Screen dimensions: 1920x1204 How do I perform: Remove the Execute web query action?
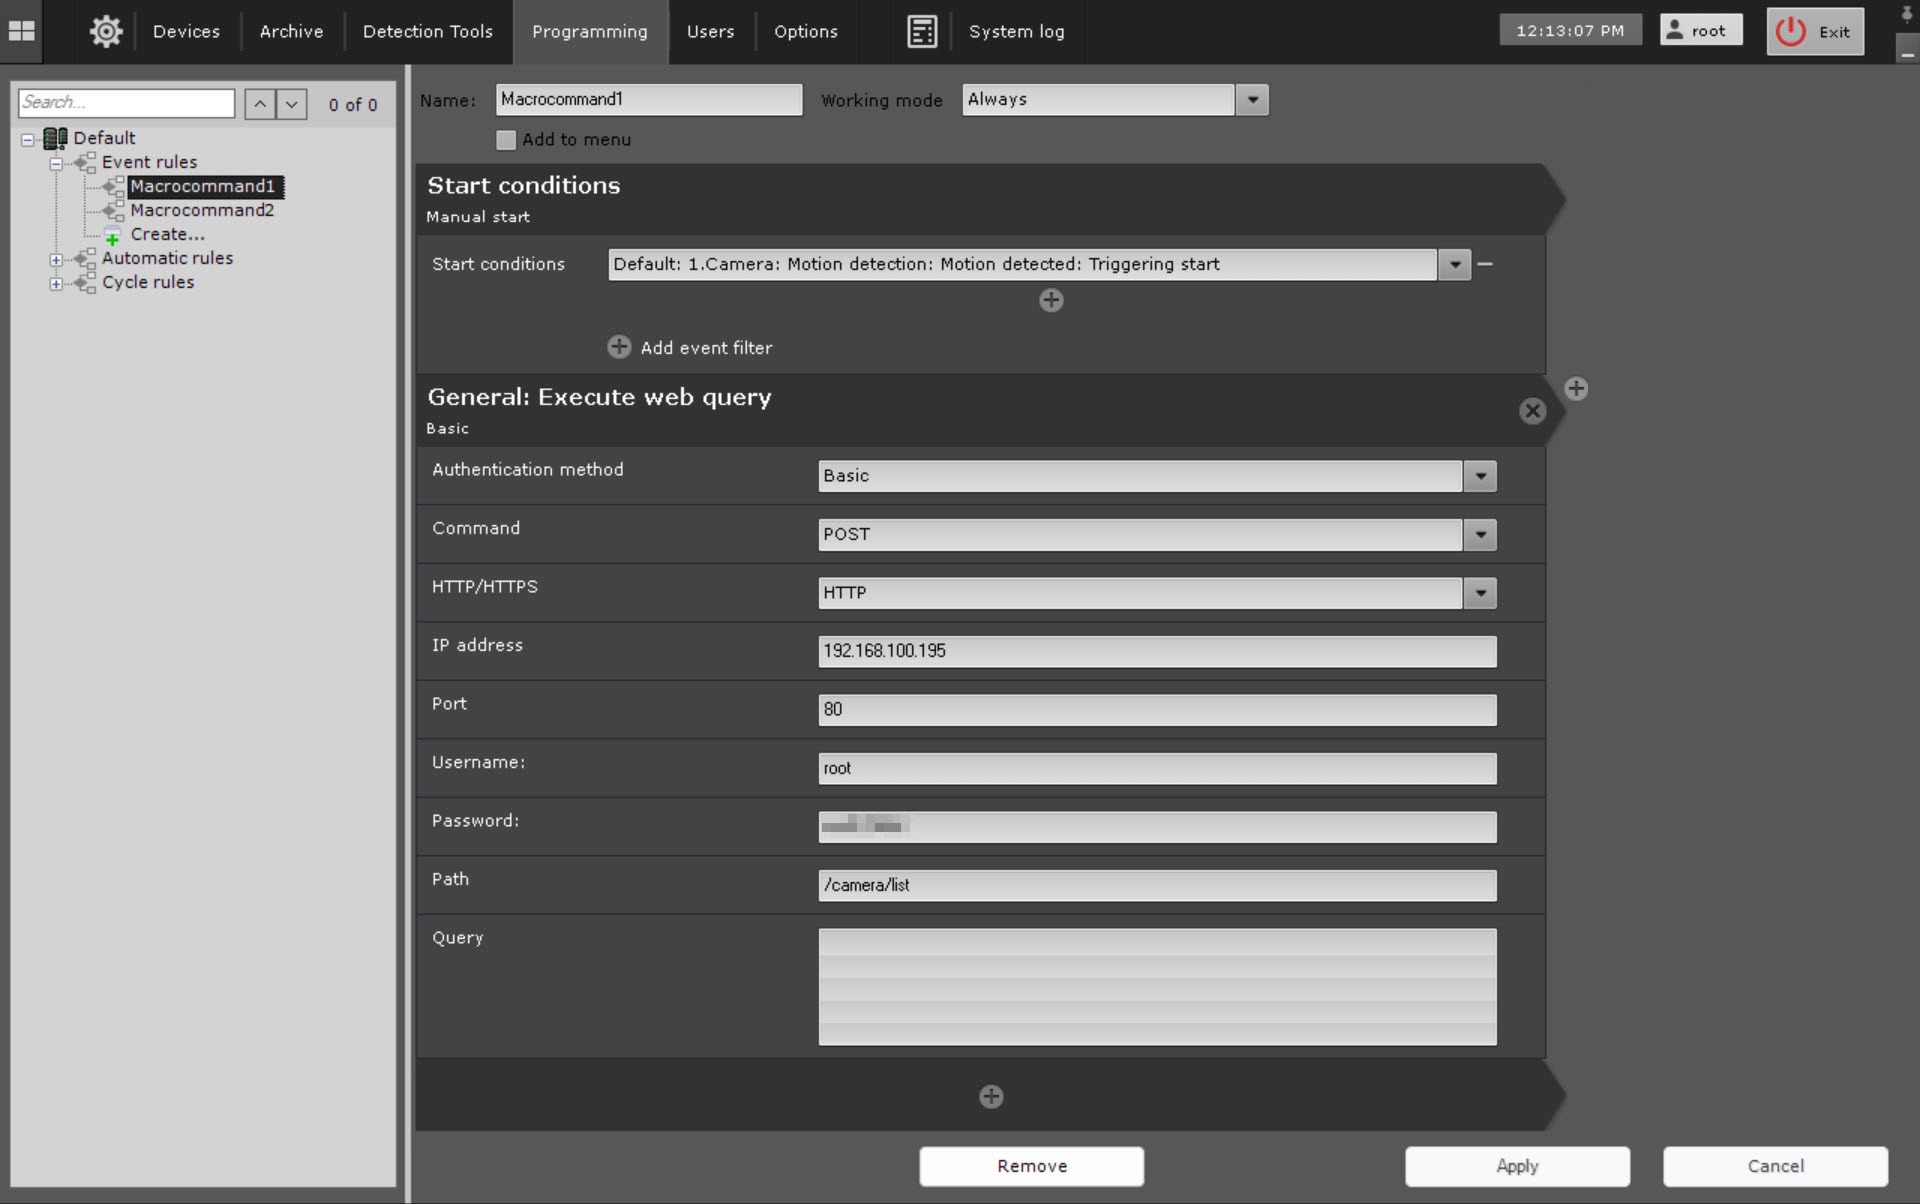(1532, 411)
